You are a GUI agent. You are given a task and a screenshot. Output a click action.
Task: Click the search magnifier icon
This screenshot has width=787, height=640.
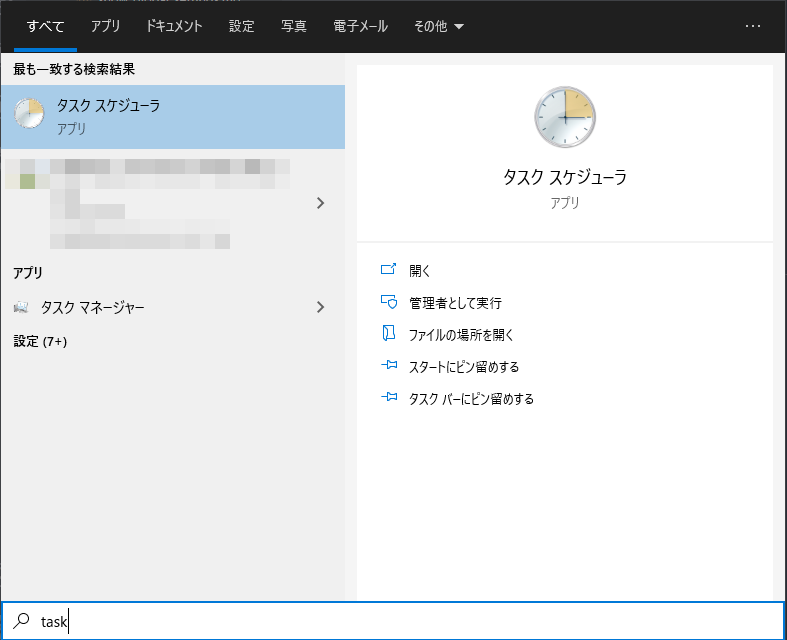[x=20, y=621]
